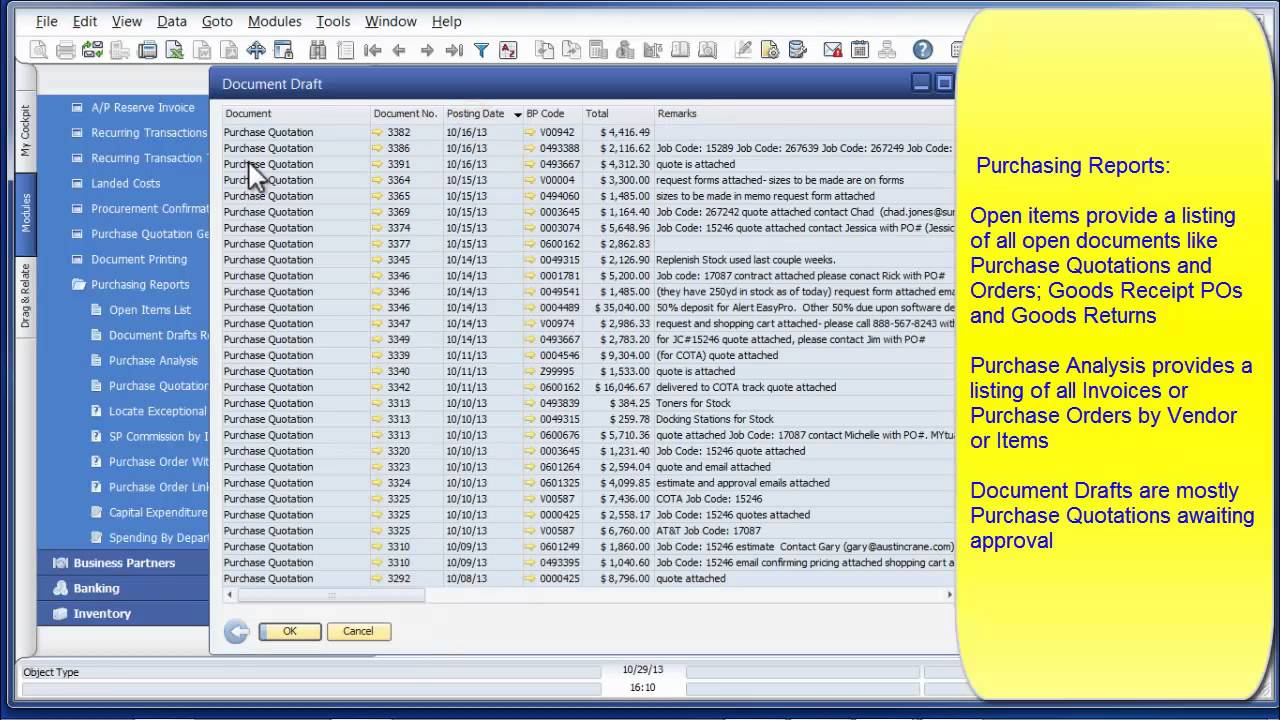
Task: Open the Purchase Analysis report
Action: pyautogui.click(x=153, y=361)
